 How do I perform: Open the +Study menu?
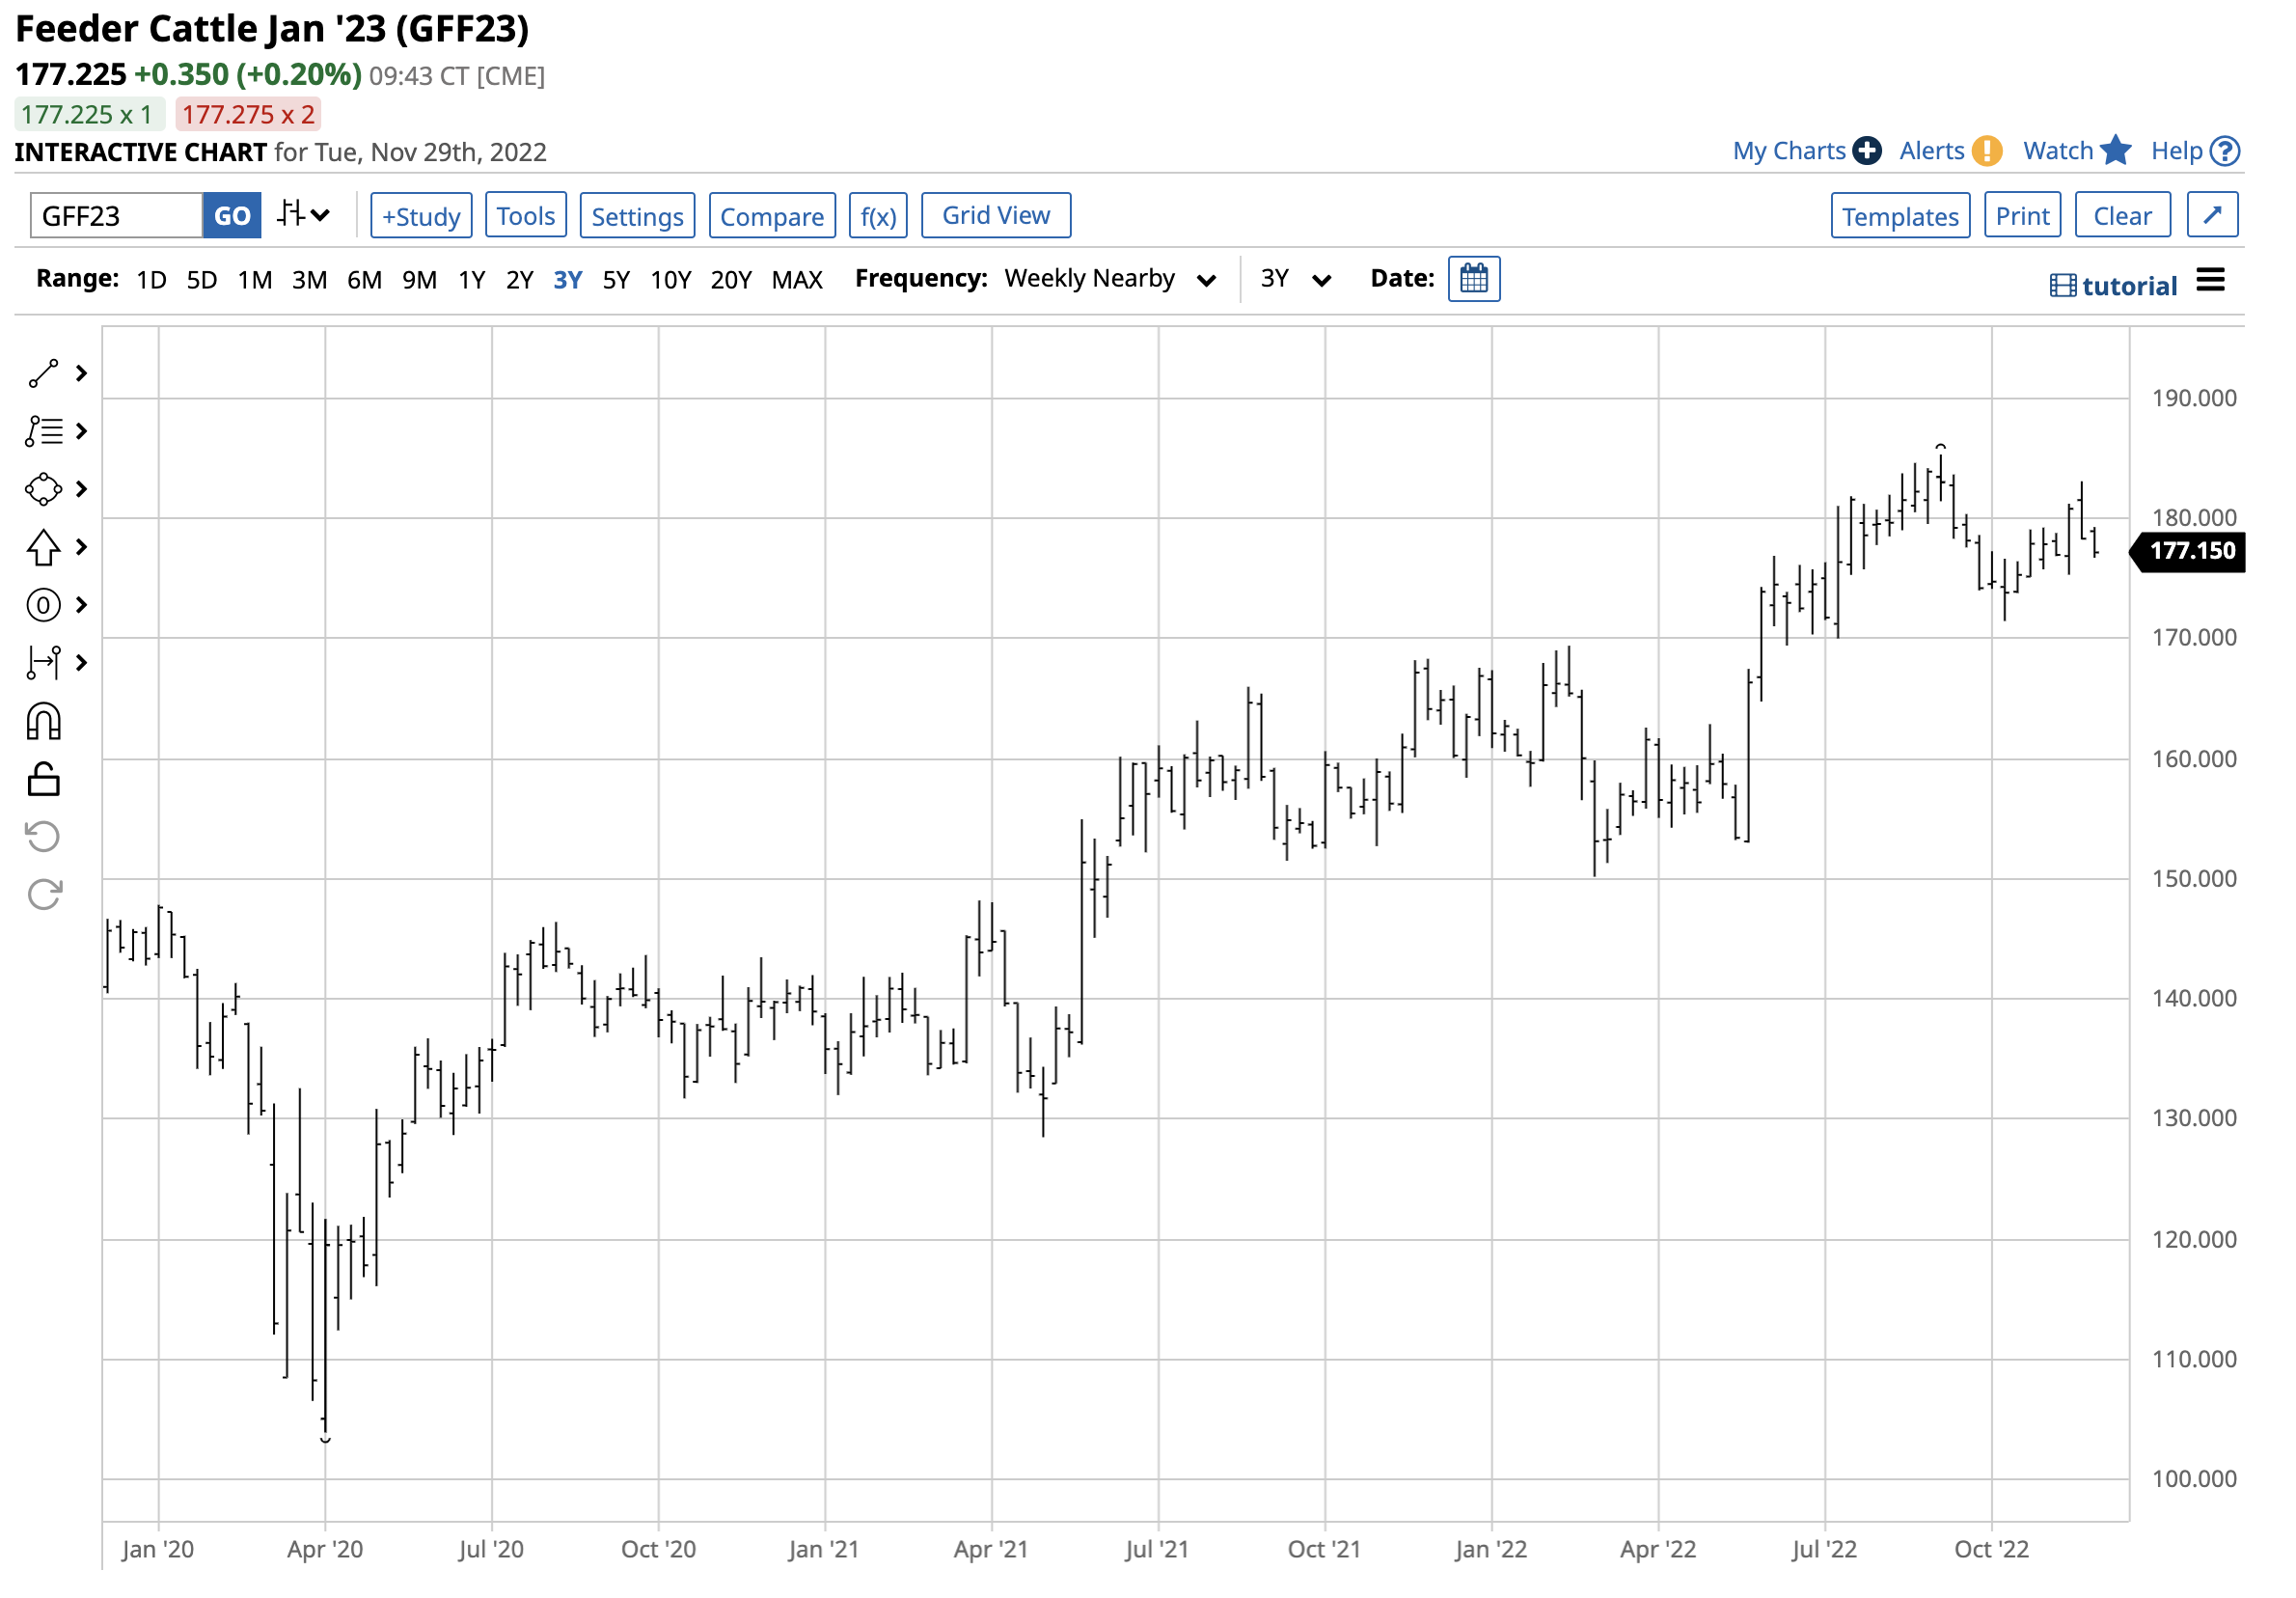[x=420, y=216]
